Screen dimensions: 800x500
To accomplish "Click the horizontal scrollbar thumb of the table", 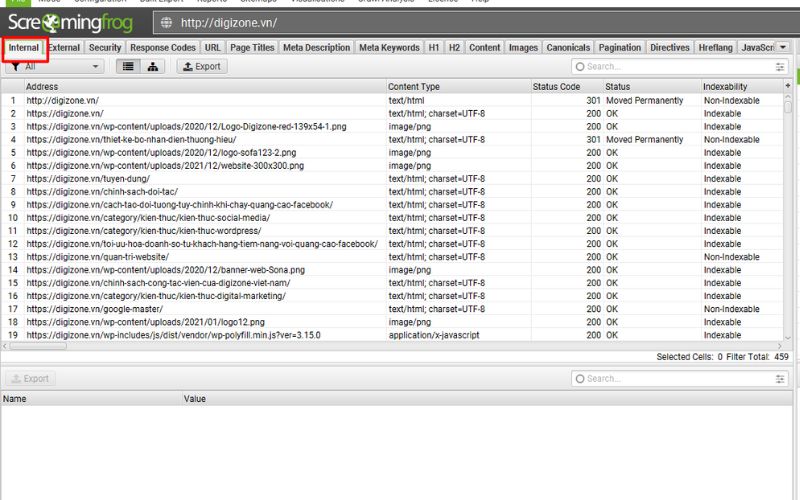I will click(x=38, y=346).
